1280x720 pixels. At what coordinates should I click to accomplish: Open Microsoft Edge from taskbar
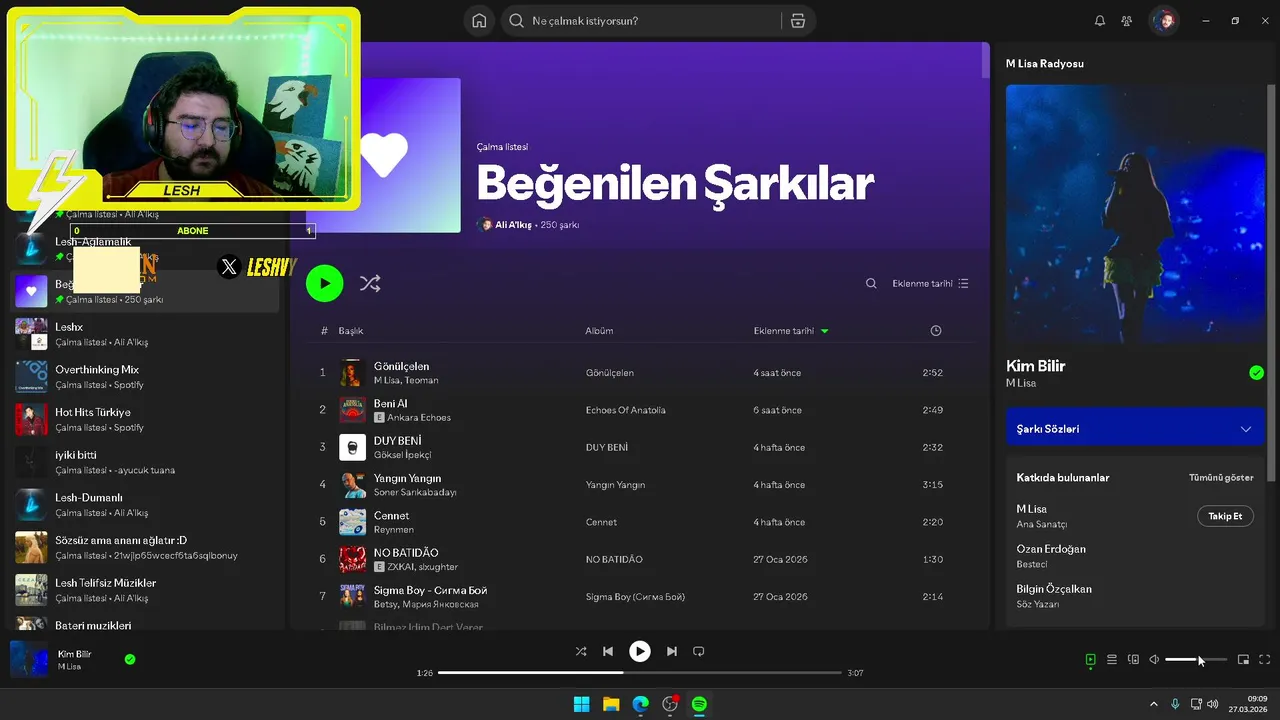pyautogui.click(x=640, y=704)
